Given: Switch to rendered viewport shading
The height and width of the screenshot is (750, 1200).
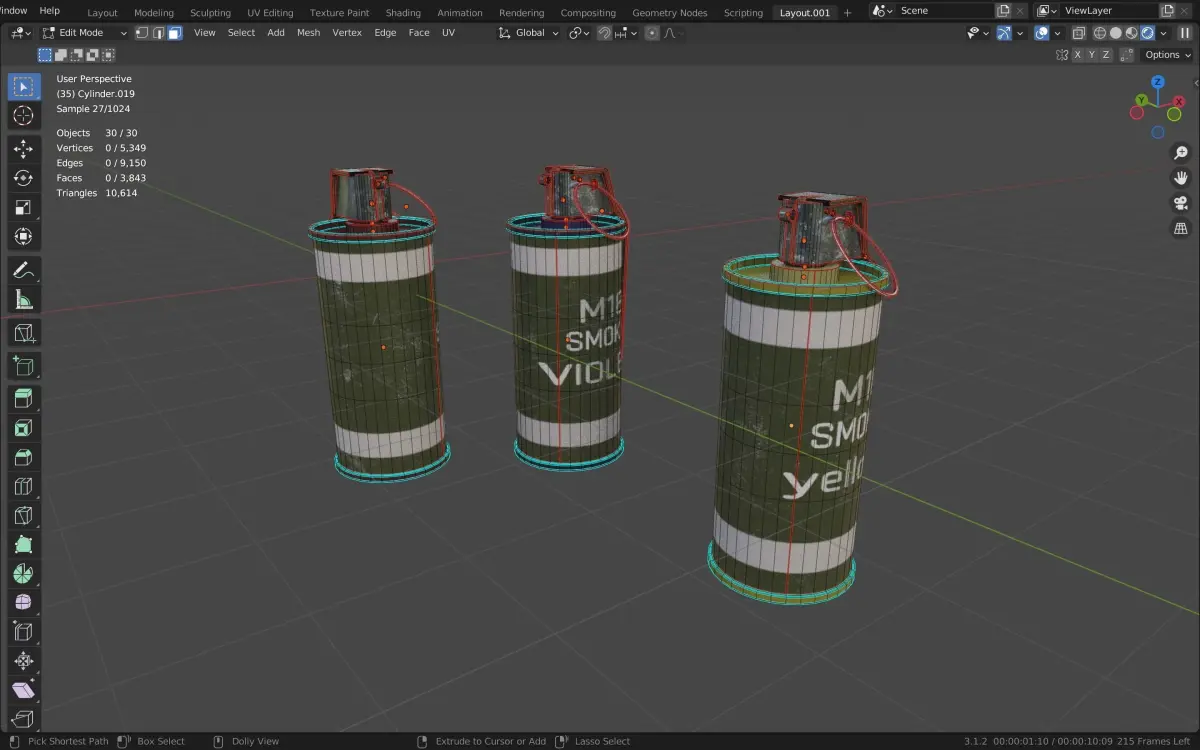Looking at the screenshot, I should click(x=1147, y=33).
